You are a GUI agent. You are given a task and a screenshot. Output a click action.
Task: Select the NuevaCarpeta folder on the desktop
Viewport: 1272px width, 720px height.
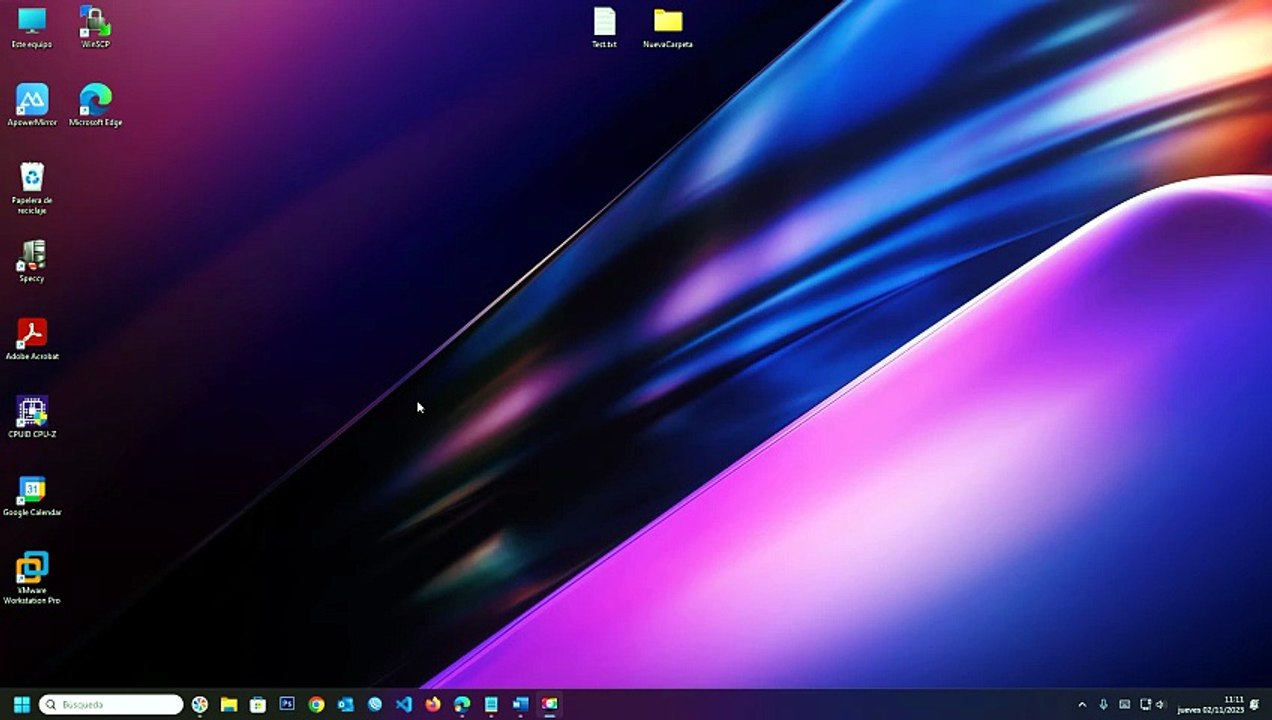[668, 28]
